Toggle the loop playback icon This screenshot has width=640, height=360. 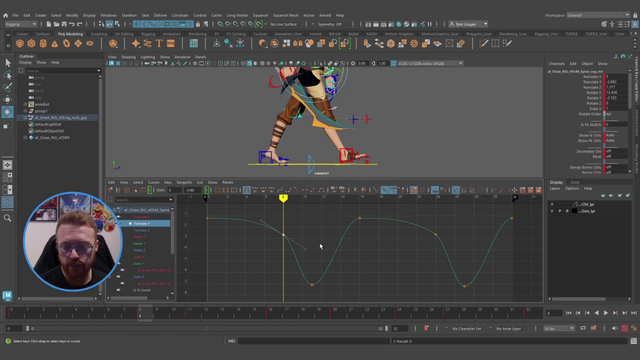click(583, 328)
